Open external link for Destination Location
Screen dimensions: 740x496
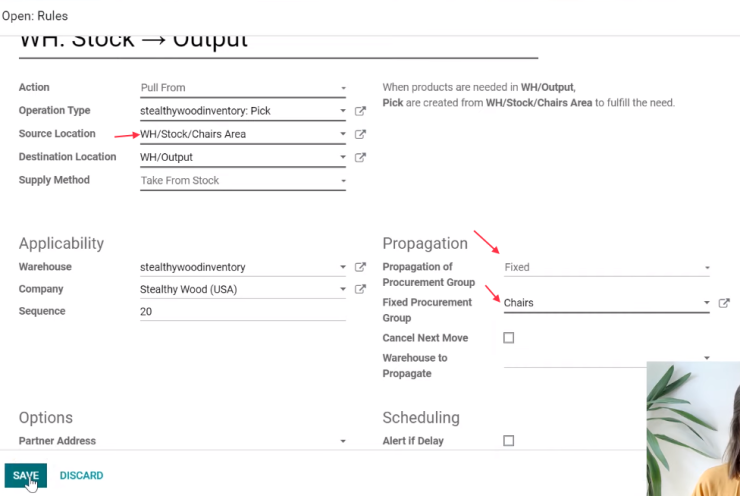point(360,157)
